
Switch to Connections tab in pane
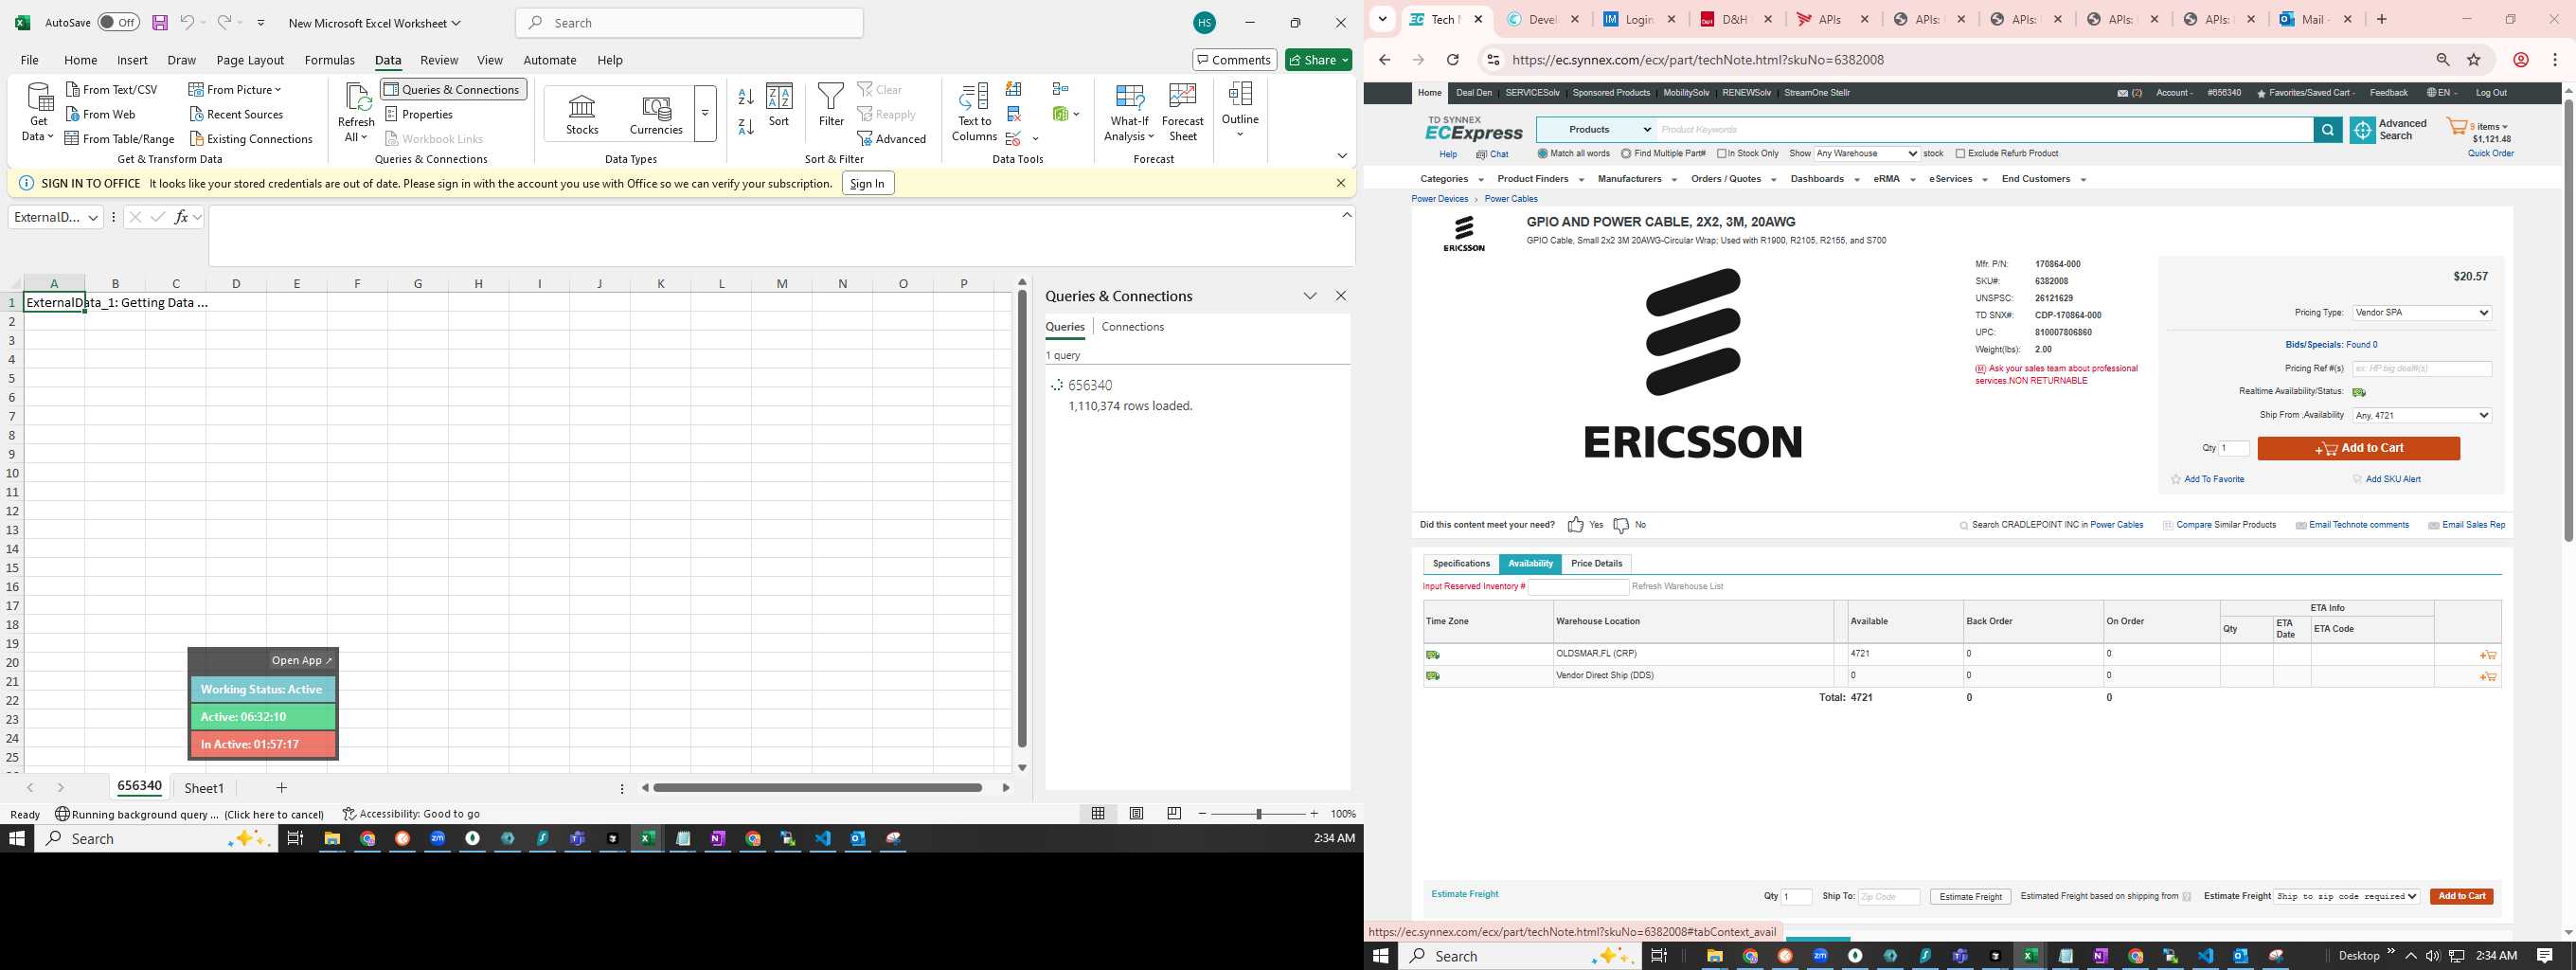(1132, 327)
